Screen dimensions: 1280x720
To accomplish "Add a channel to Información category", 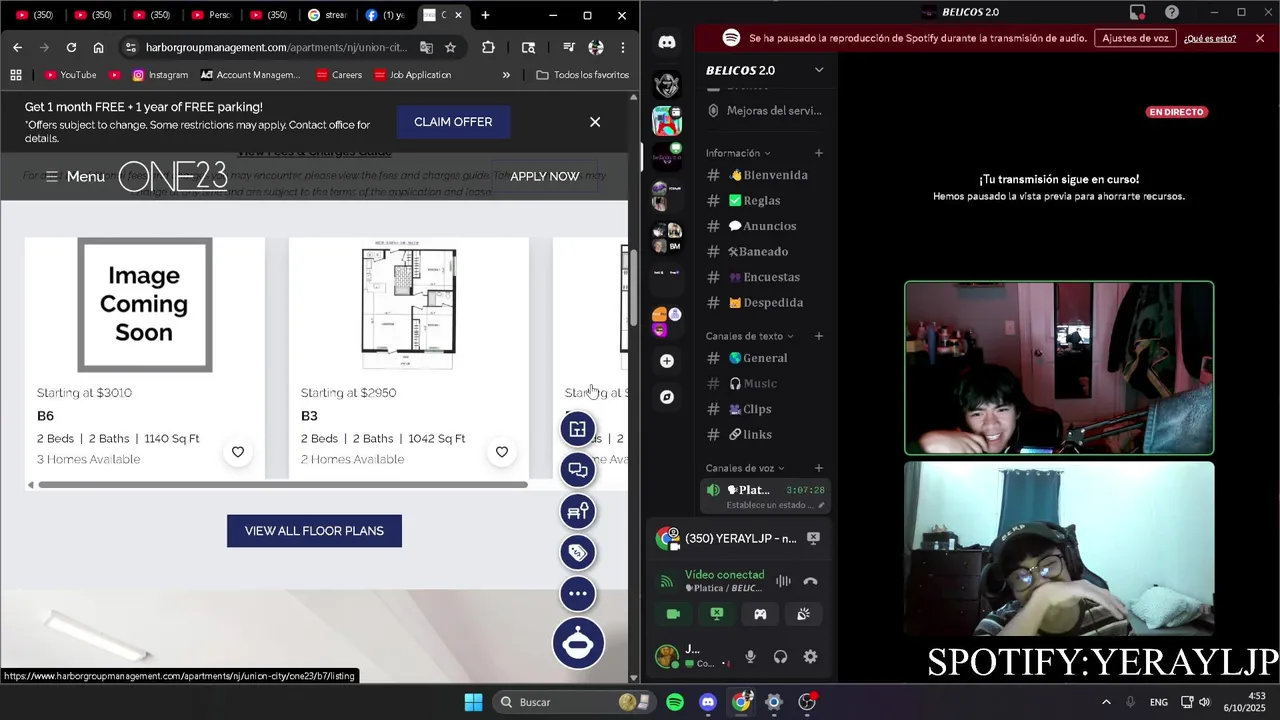I will coord(819,153).
